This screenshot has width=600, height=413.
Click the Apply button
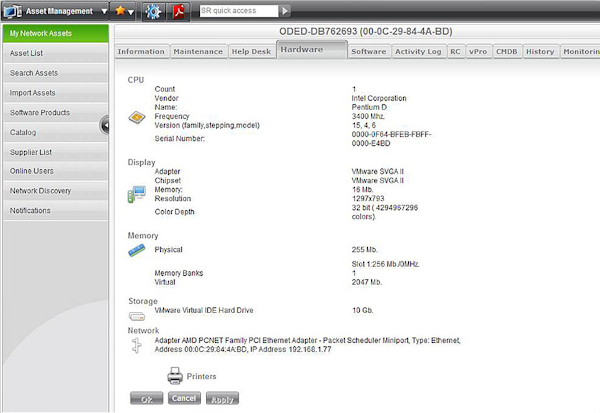coord(222,398)
